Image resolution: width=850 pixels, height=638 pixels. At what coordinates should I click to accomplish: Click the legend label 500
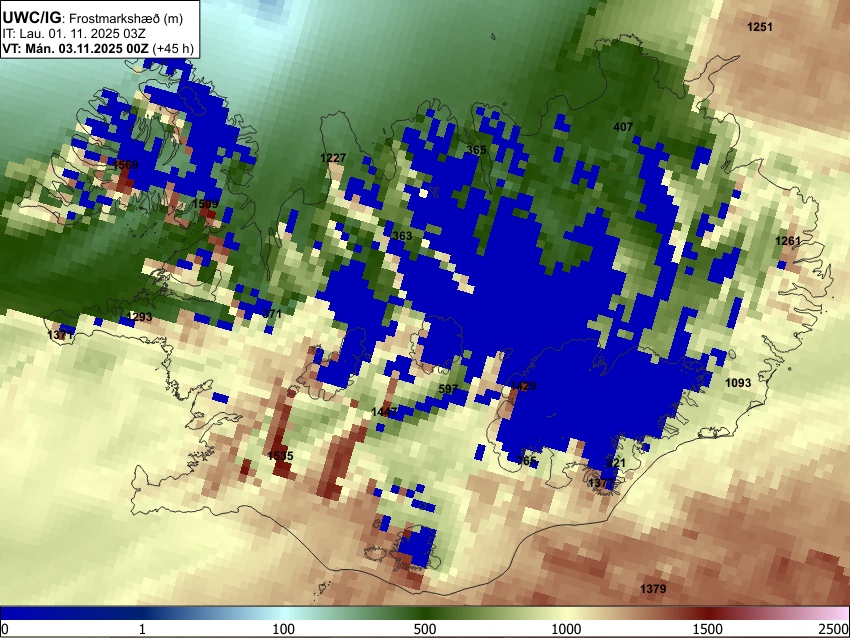[425, 629]
